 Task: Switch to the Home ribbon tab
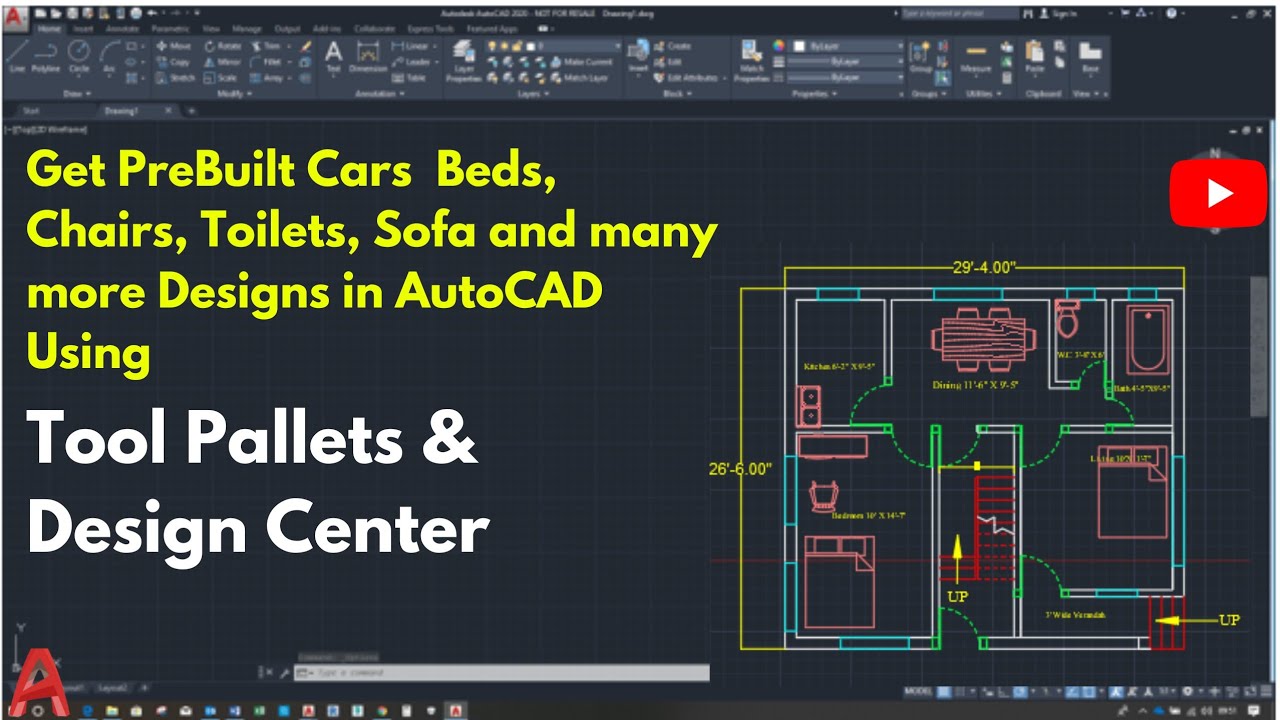[49, 29]
